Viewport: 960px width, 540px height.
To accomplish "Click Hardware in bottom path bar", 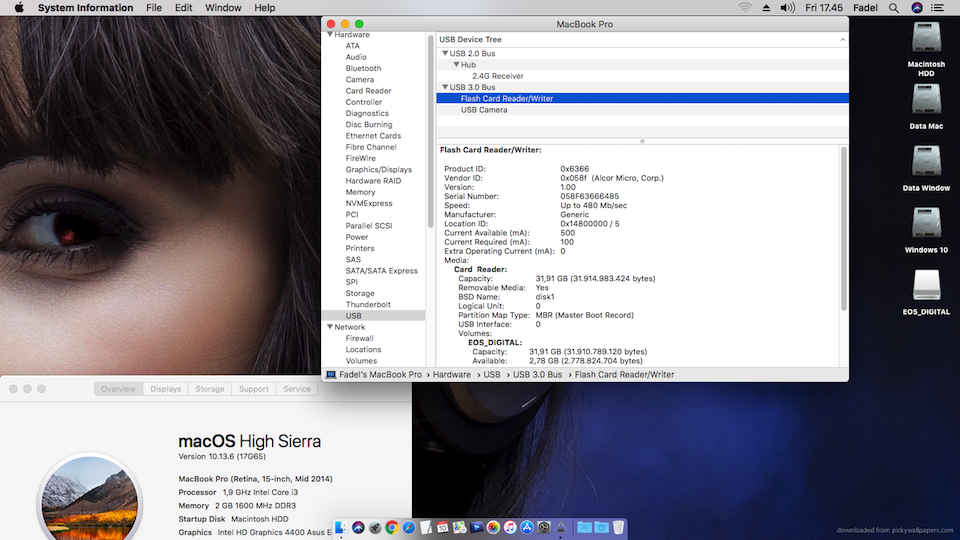I will click(x=452, y=375).
